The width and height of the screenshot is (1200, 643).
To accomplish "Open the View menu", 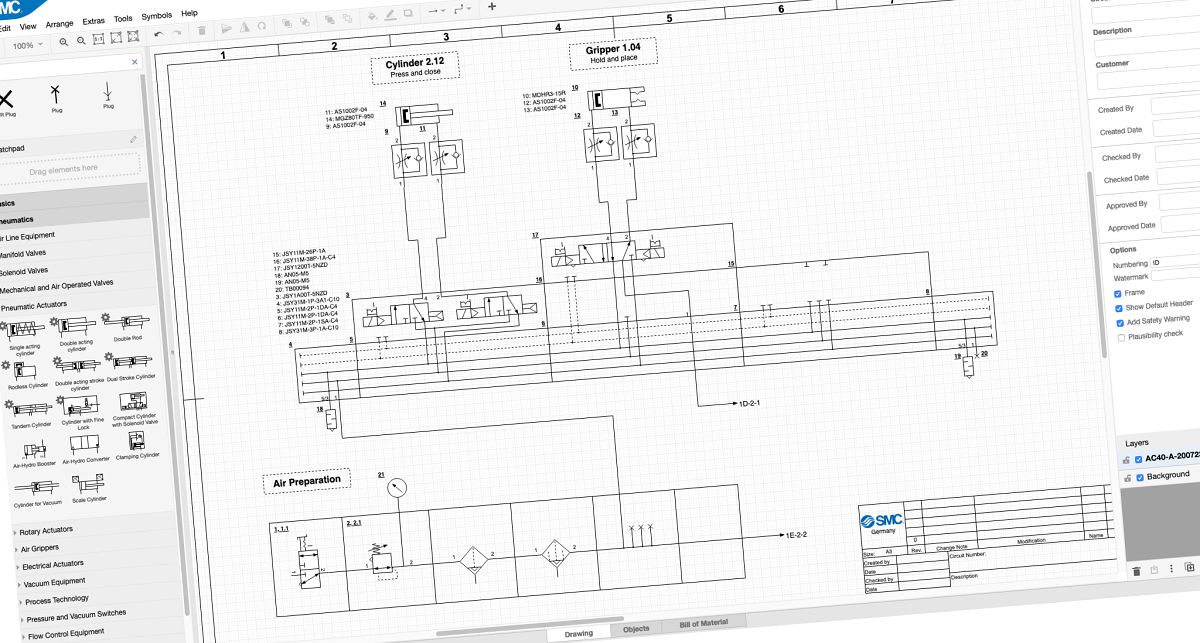I will point(28,26).
